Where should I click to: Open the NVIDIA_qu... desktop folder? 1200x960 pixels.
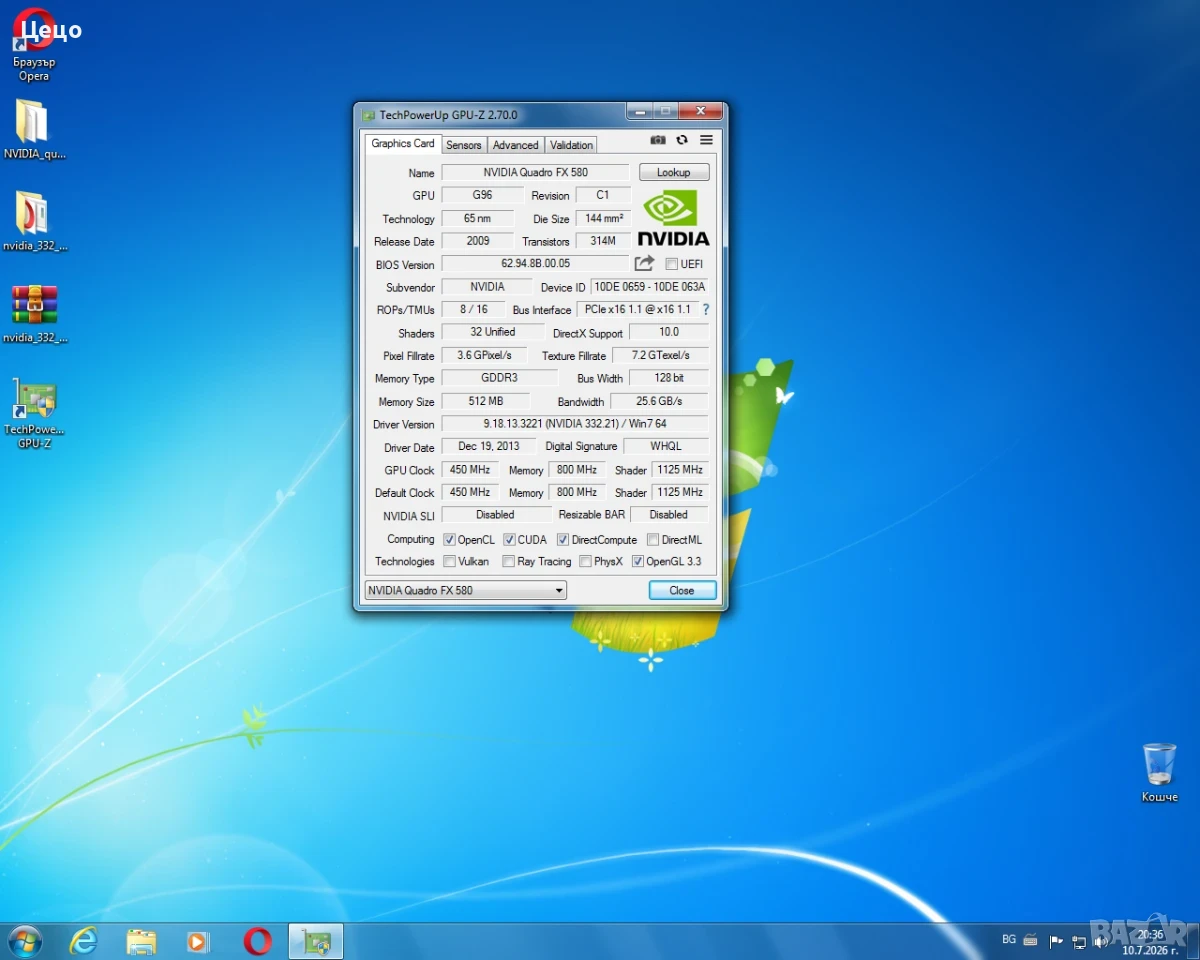tap(34, 130)
